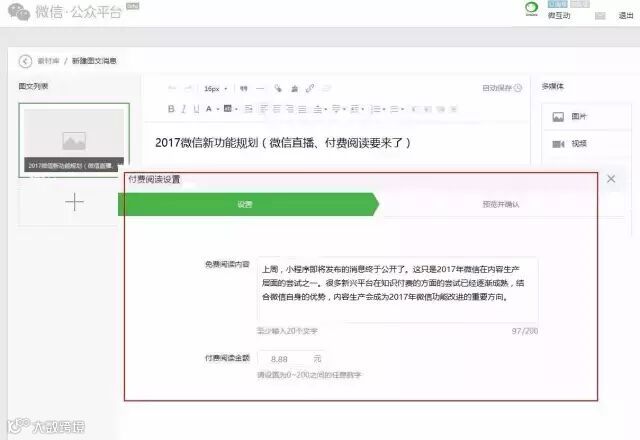Click the redo arrow in editor toolbar
The image size is (640, 440).
coord(188,88)
